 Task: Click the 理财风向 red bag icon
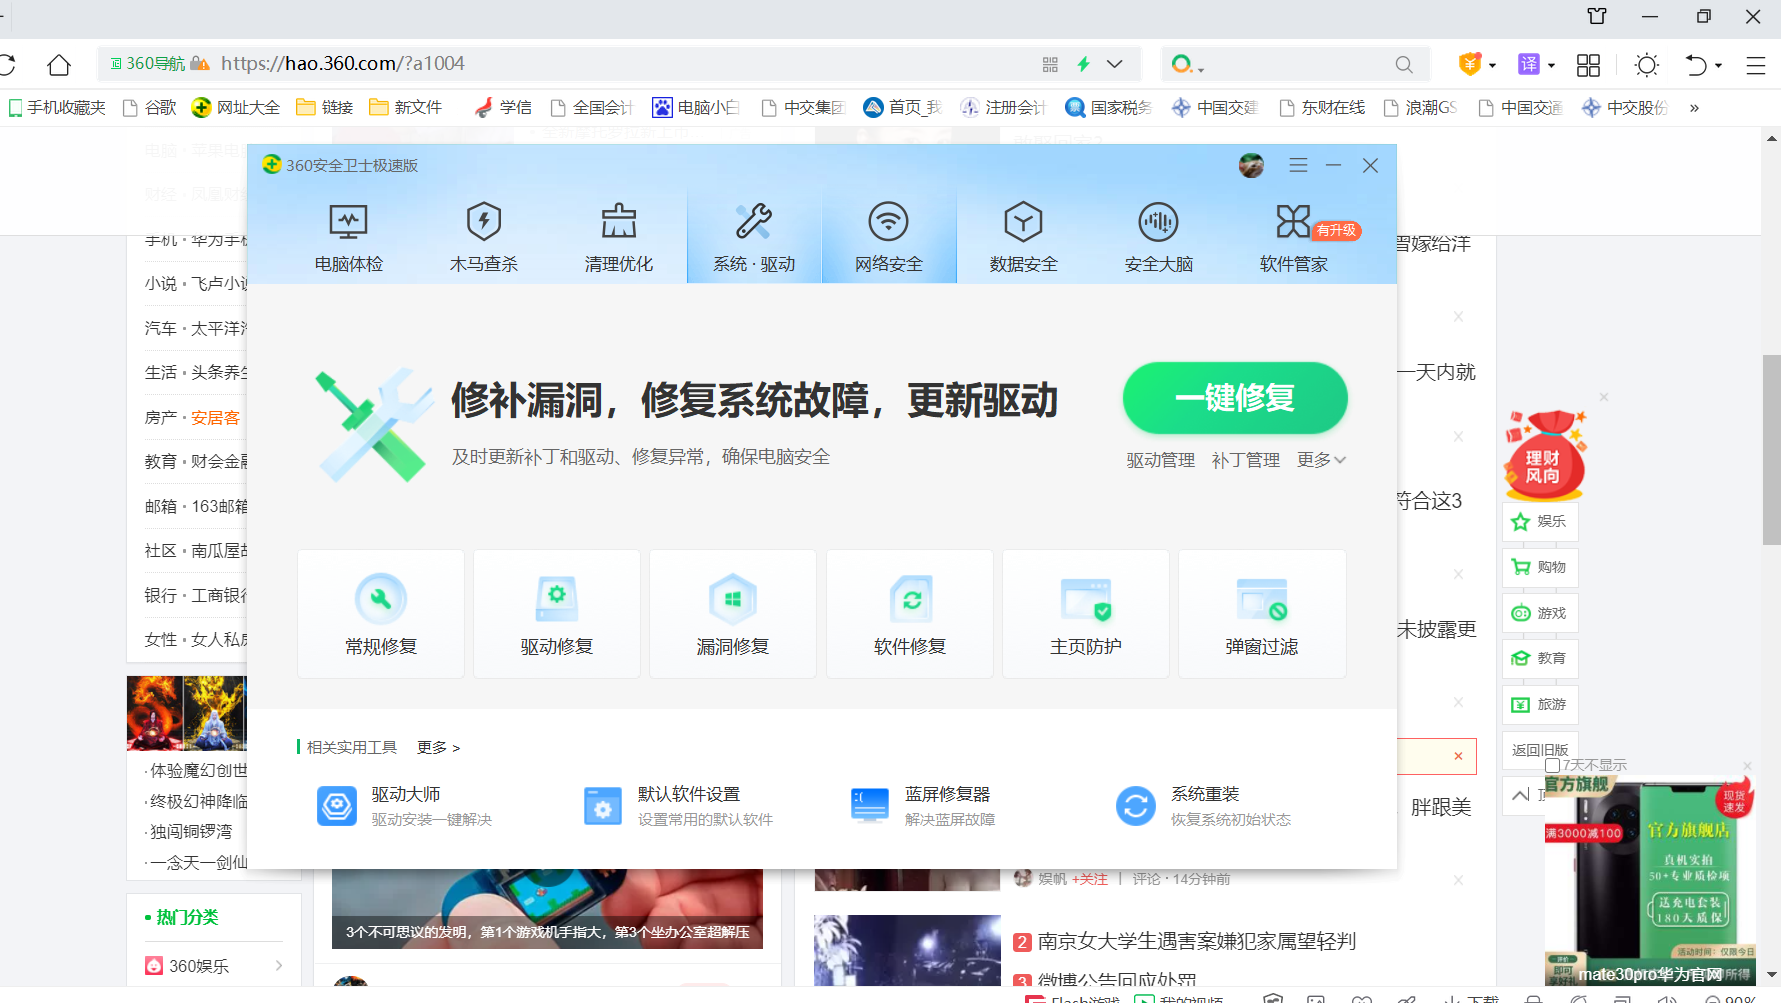coord(1545,455)
